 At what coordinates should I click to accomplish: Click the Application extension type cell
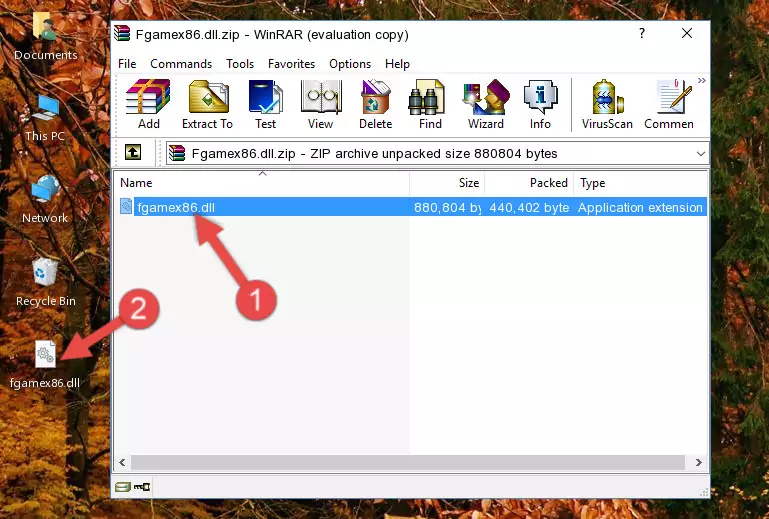[640, 208]
